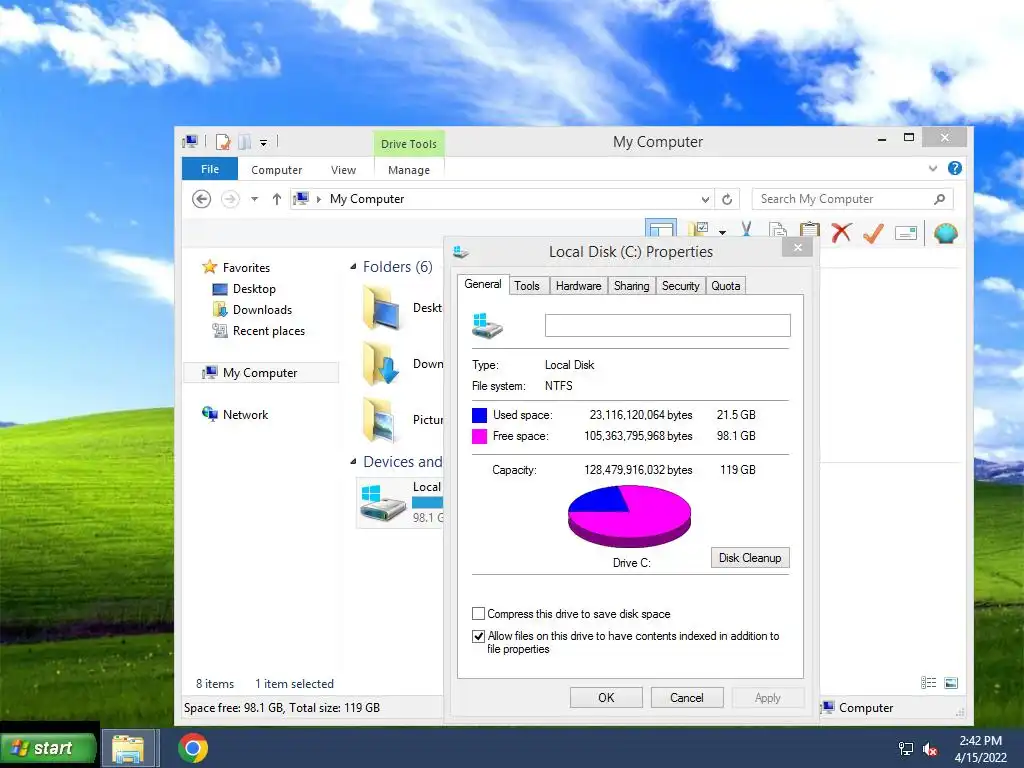Click the blue help question mark icon
1024x768 pixels.
click(955, 168)
